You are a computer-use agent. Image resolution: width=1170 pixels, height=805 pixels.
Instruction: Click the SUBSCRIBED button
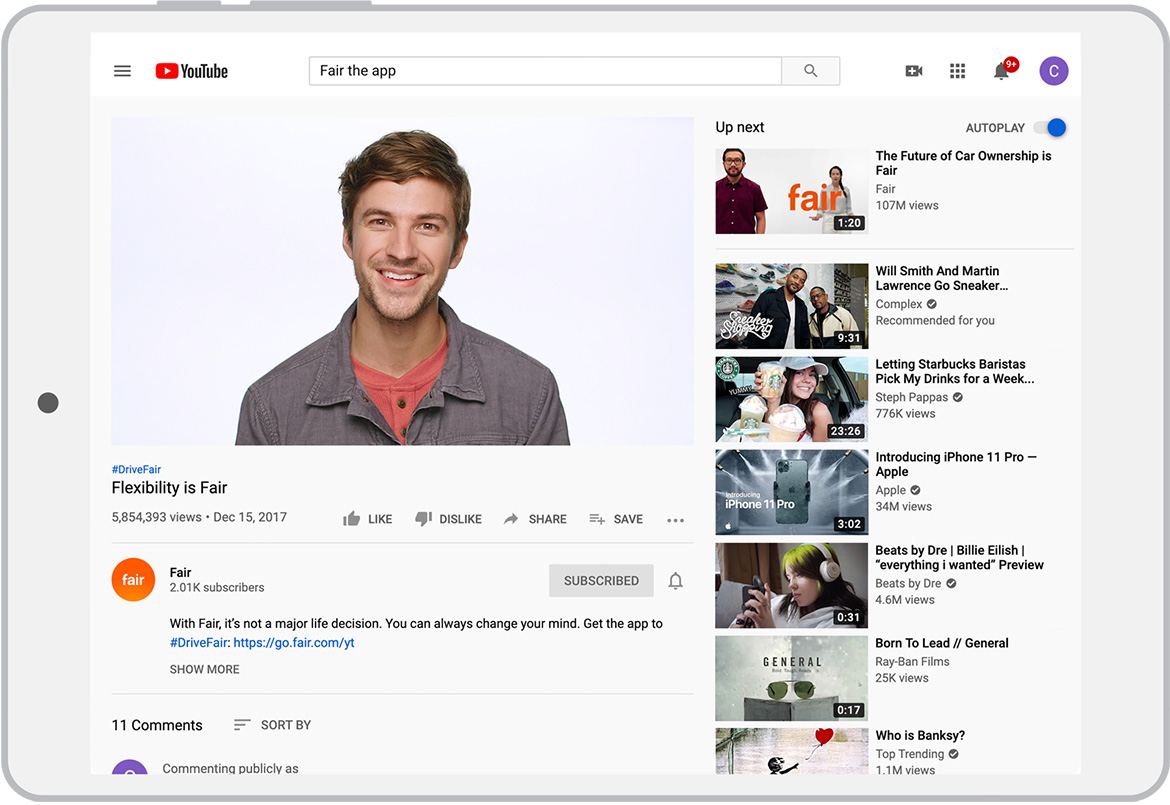[601, 580]
